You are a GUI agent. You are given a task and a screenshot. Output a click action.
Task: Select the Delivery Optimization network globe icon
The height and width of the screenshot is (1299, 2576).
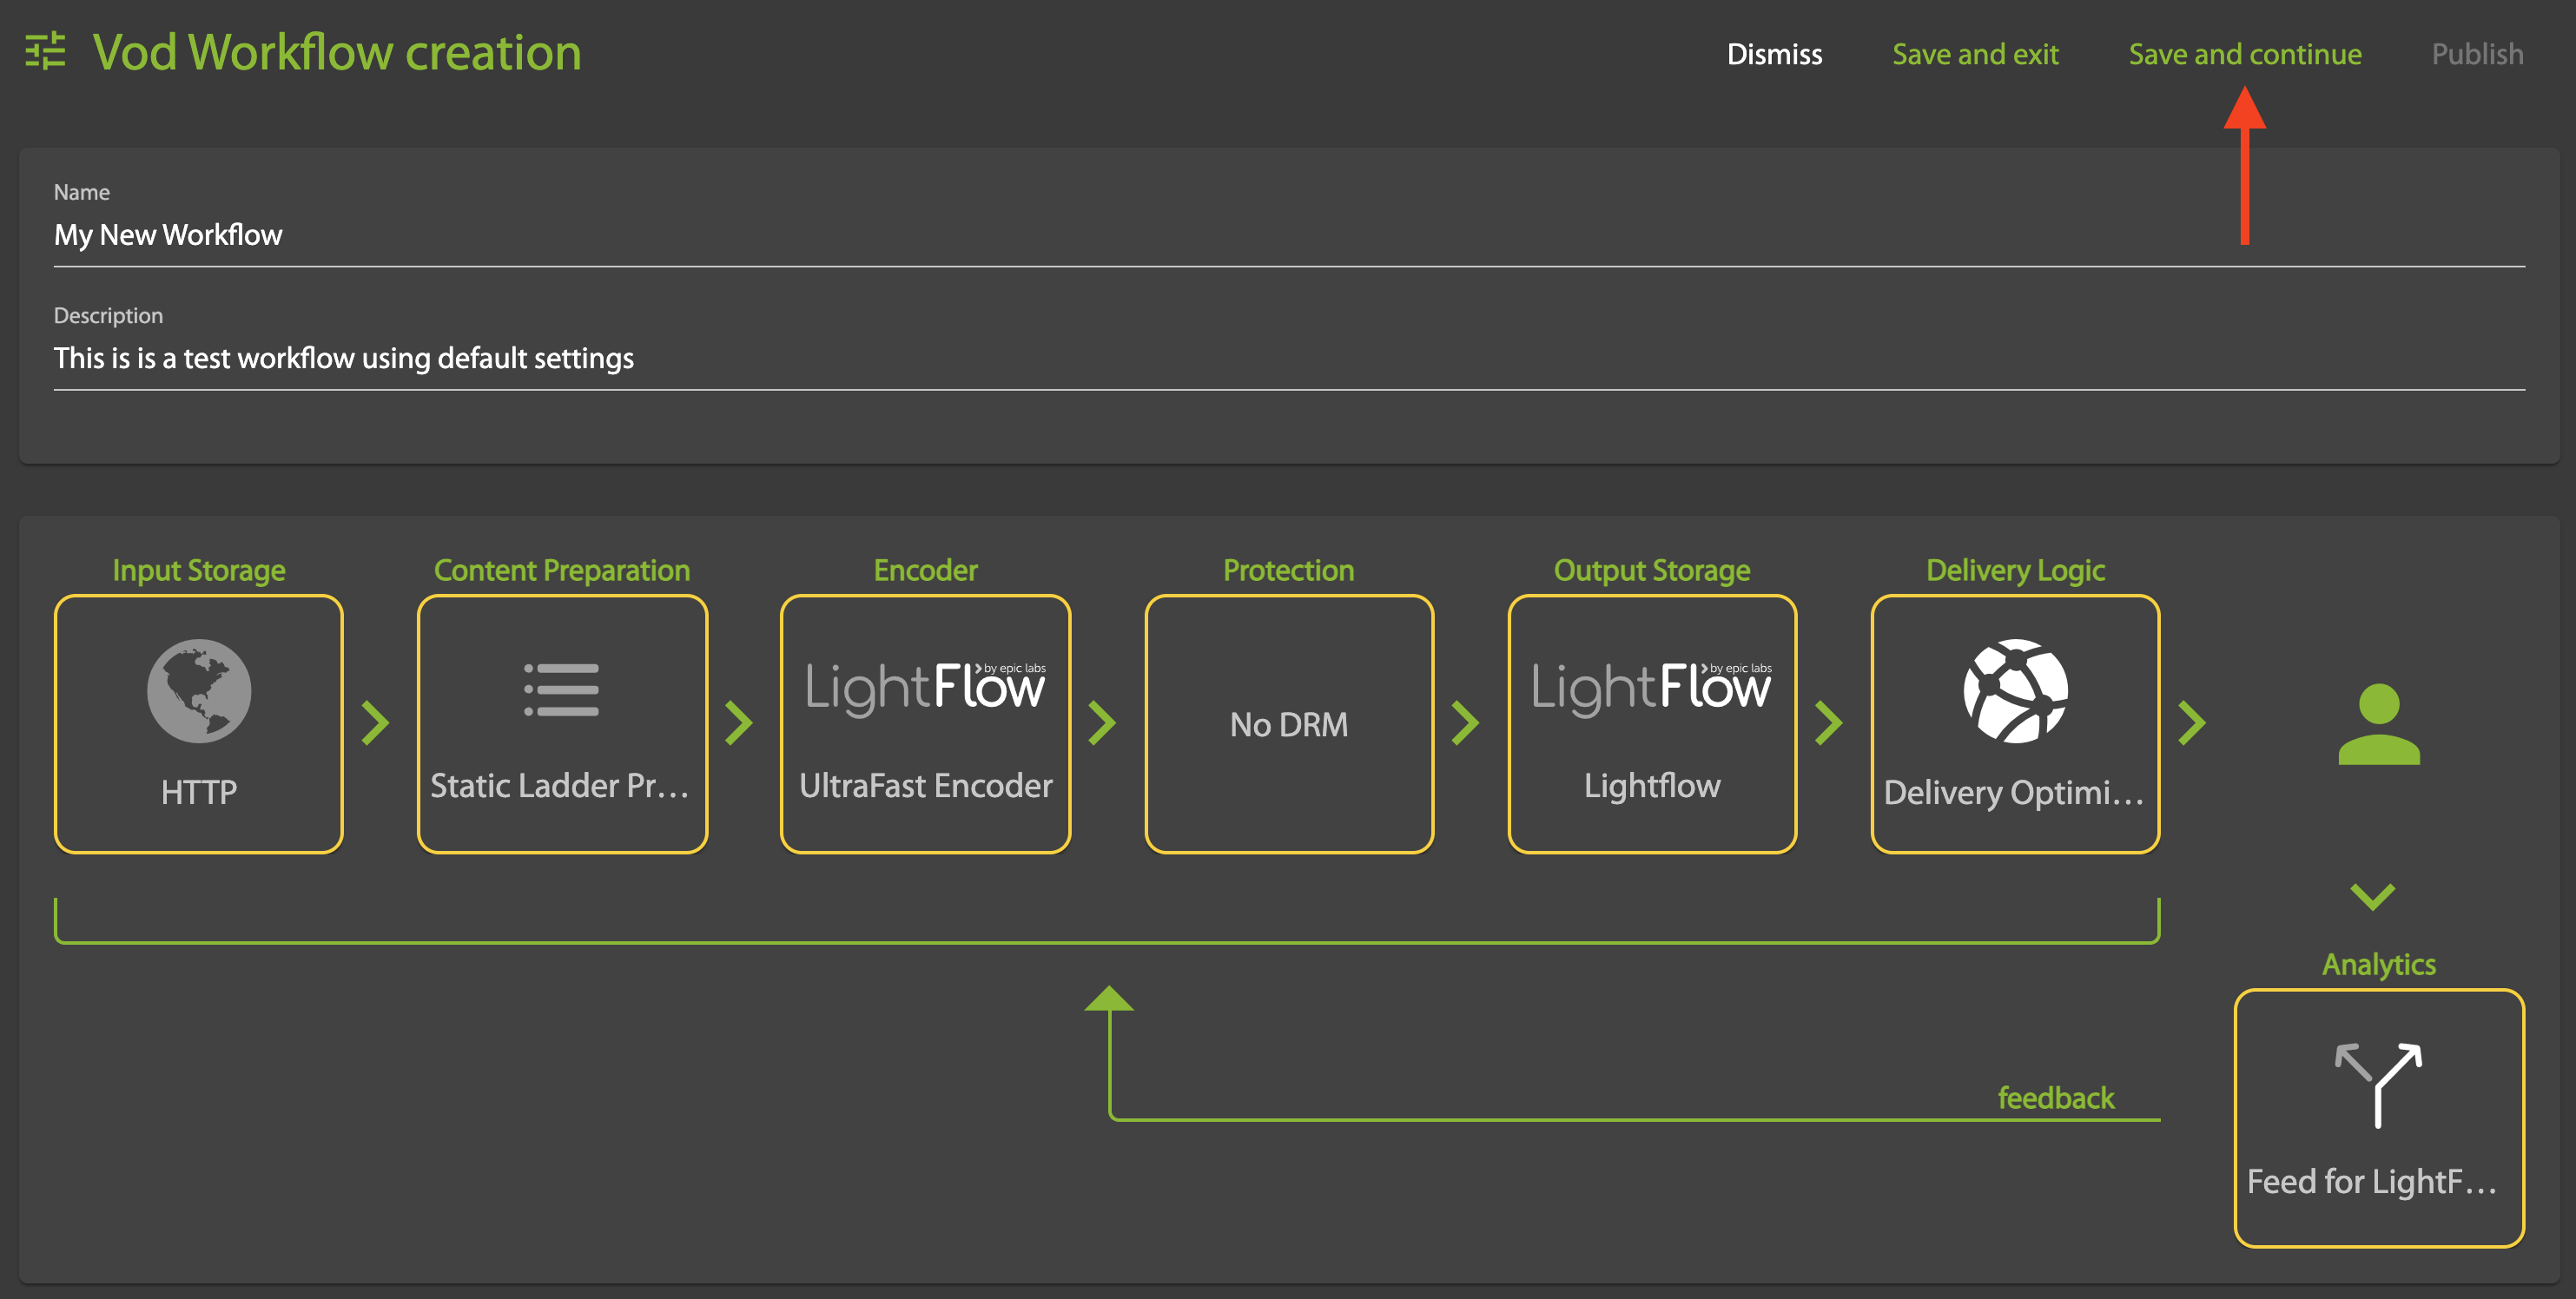(2015, 691)
